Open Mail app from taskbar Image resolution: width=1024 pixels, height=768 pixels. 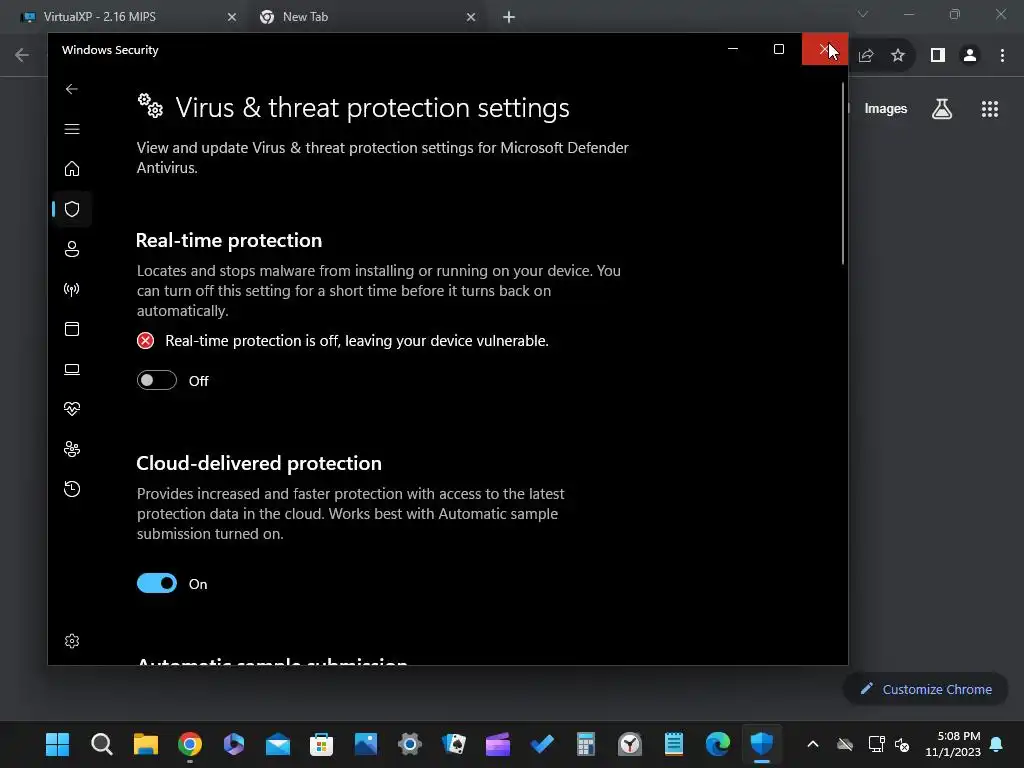tap(278, 744)
